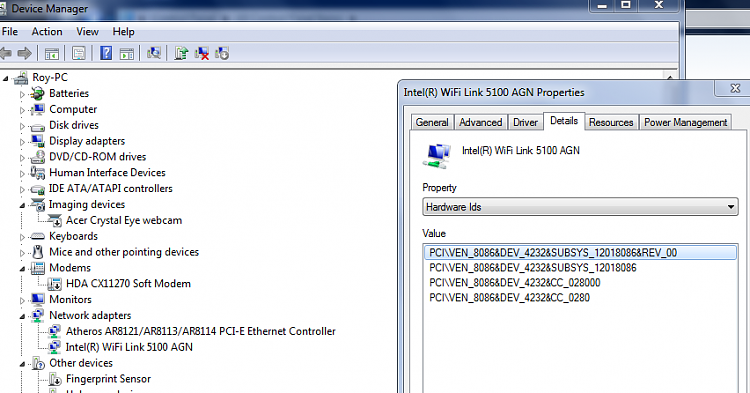
Task: Expand the Display adapters node
Action: pyautogui.click(x=22, y=142)
